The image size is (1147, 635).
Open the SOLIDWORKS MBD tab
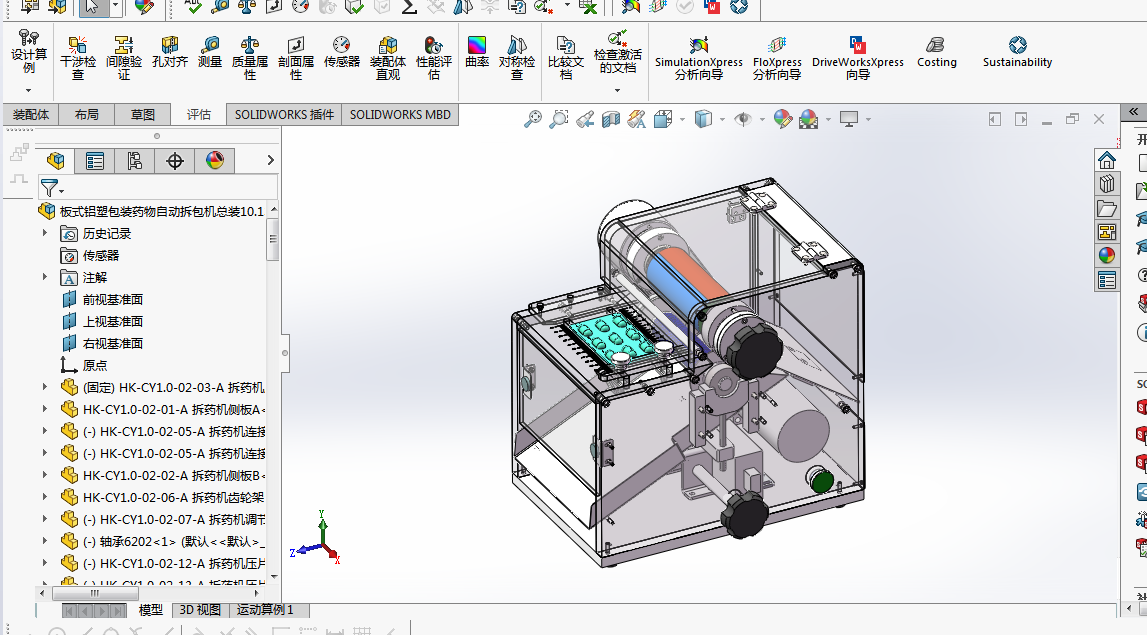[400, 114]
